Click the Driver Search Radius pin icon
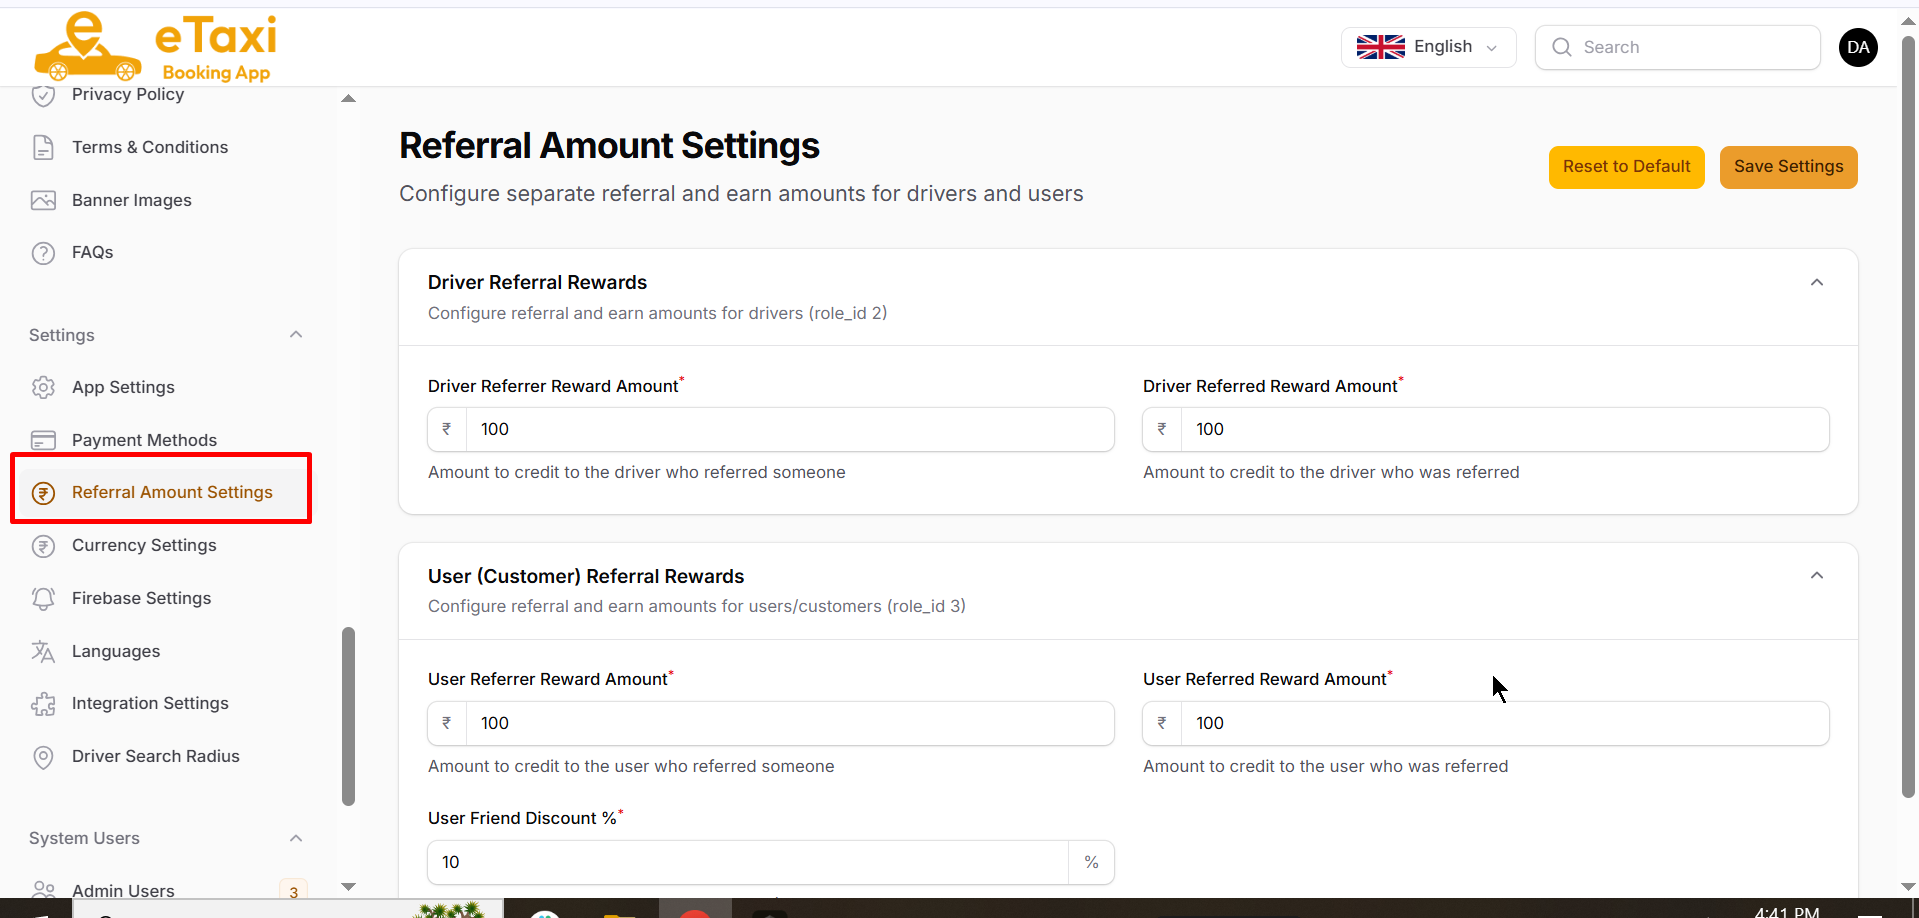This screenshot has width=1919, height=918. [x=43, y=757]
